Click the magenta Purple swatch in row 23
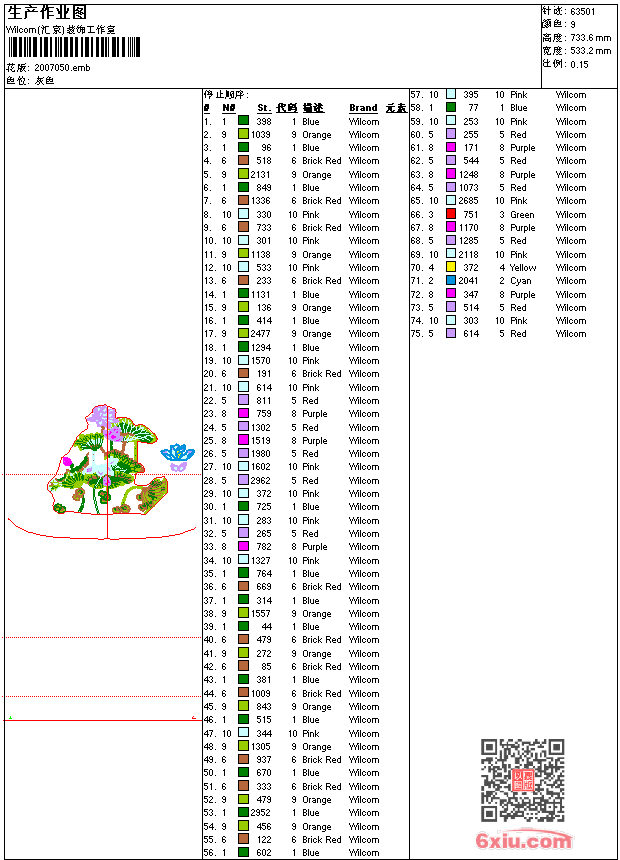Viewport: 620px width, 860px height. point(243,413)
